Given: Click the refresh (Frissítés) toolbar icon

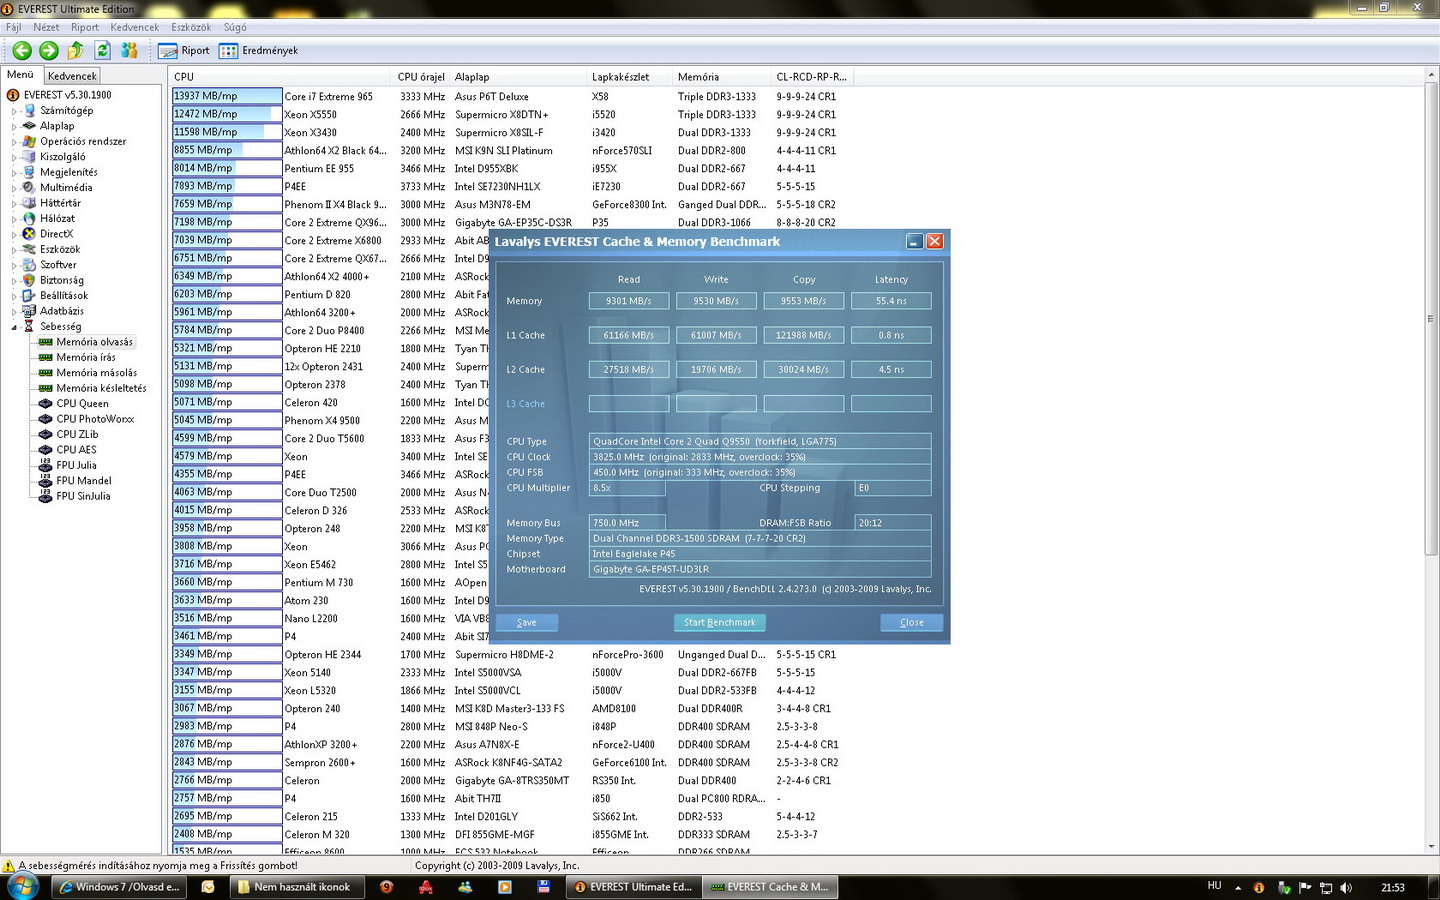Looking at the screenshot, I should (102, 50).
